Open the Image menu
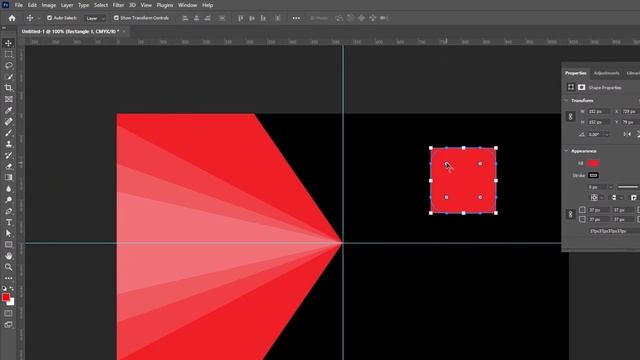640x360 pixels. coord(49,5)
